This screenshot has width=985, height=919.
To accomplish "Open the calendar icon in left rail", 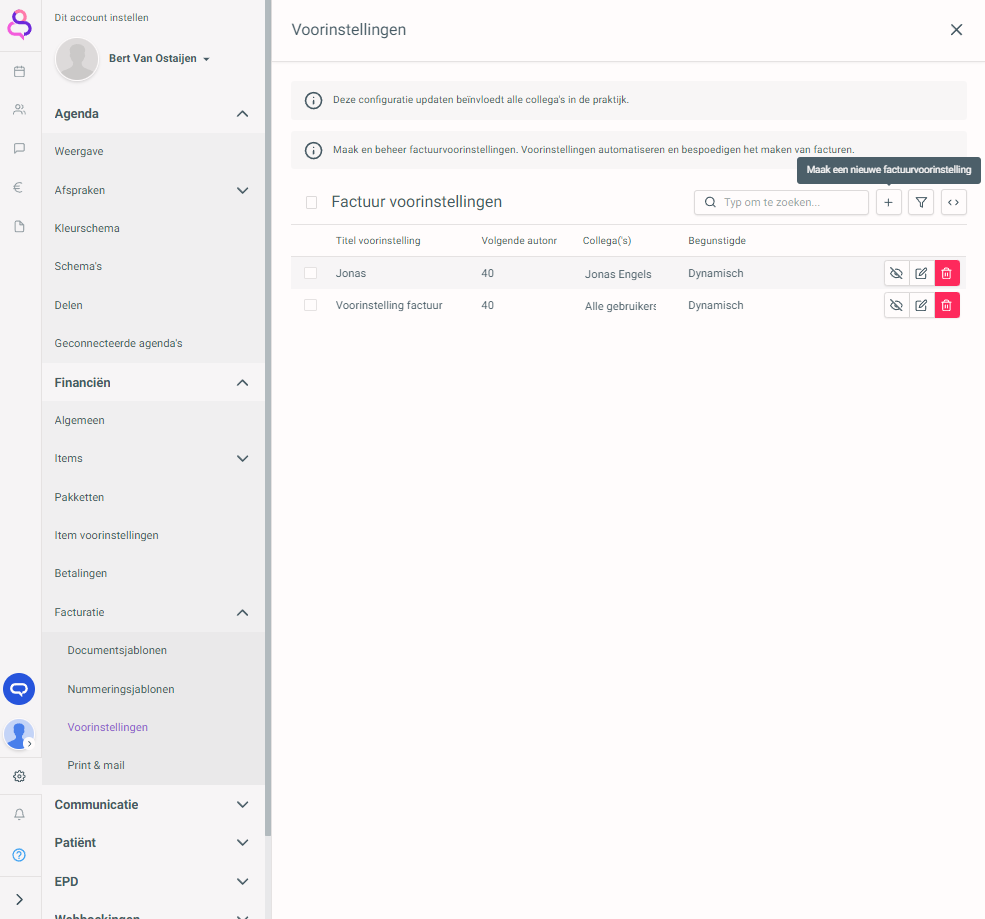I will 19,72.
